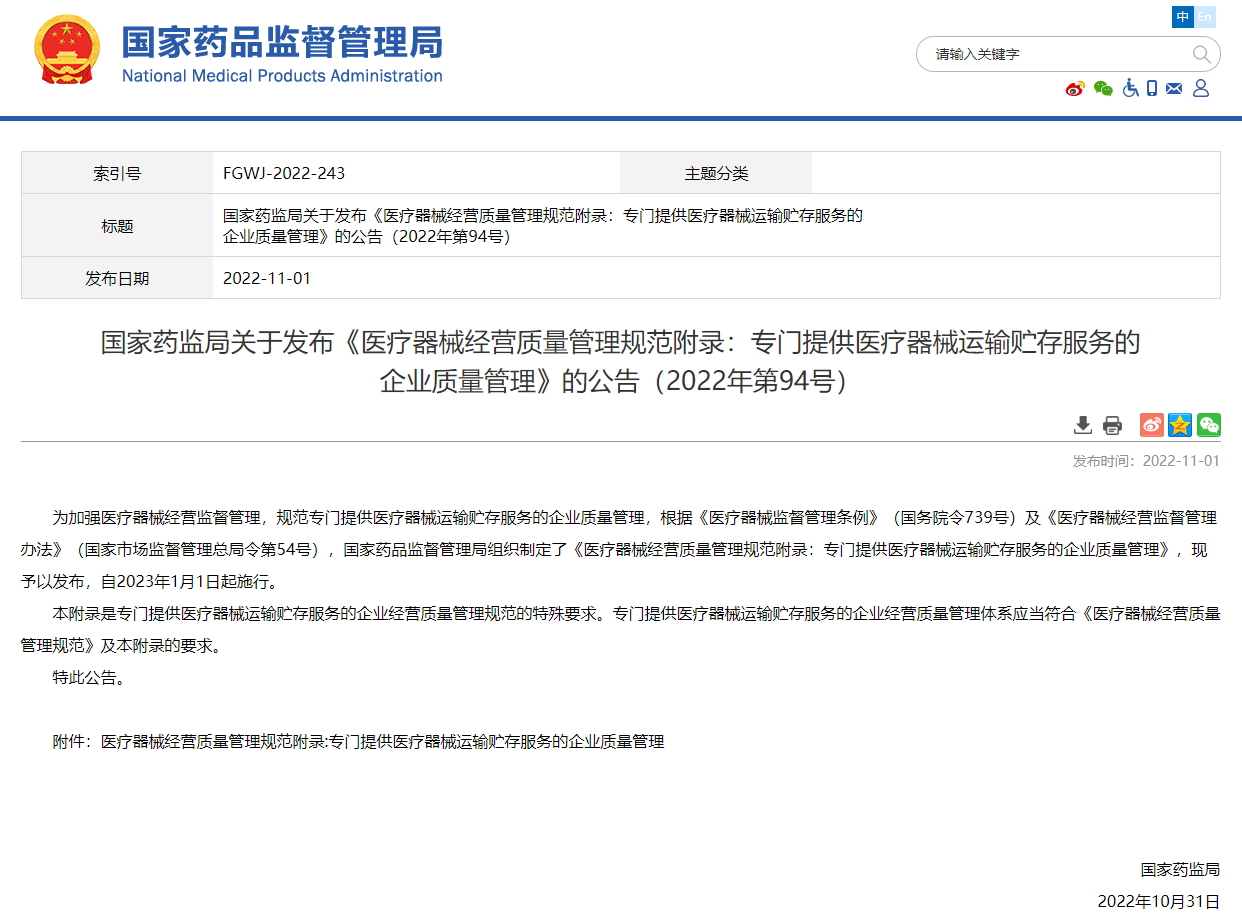Click the search magnifier icon
1242x916 pixels.
click(x=1202, y=54)
